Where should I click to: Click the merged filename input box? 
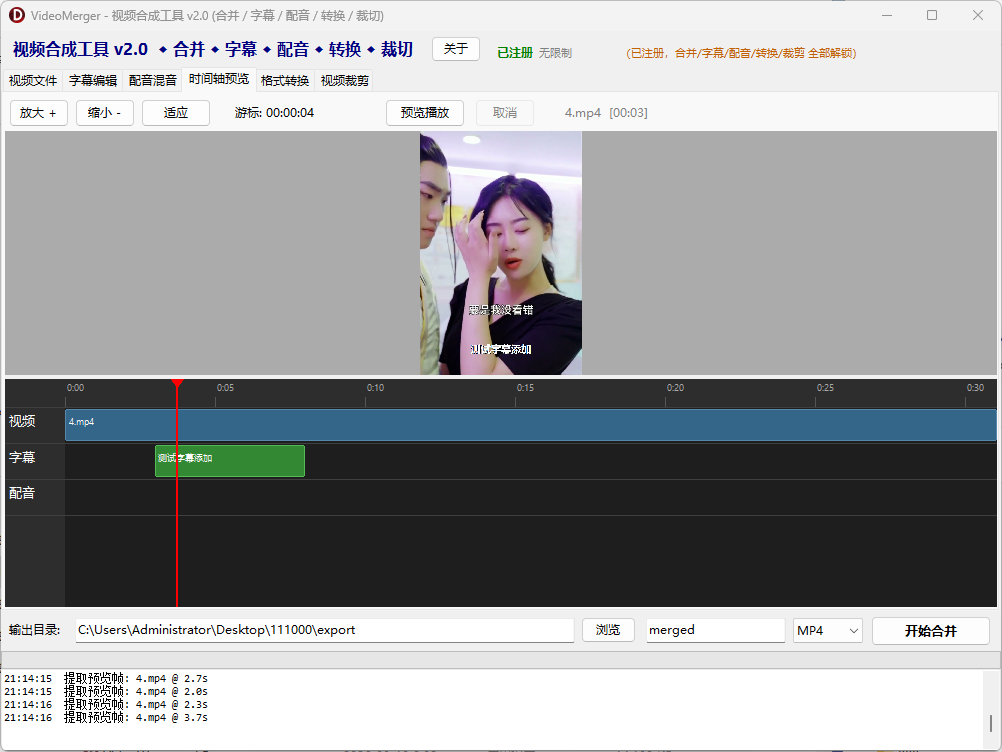pos(715,630)
